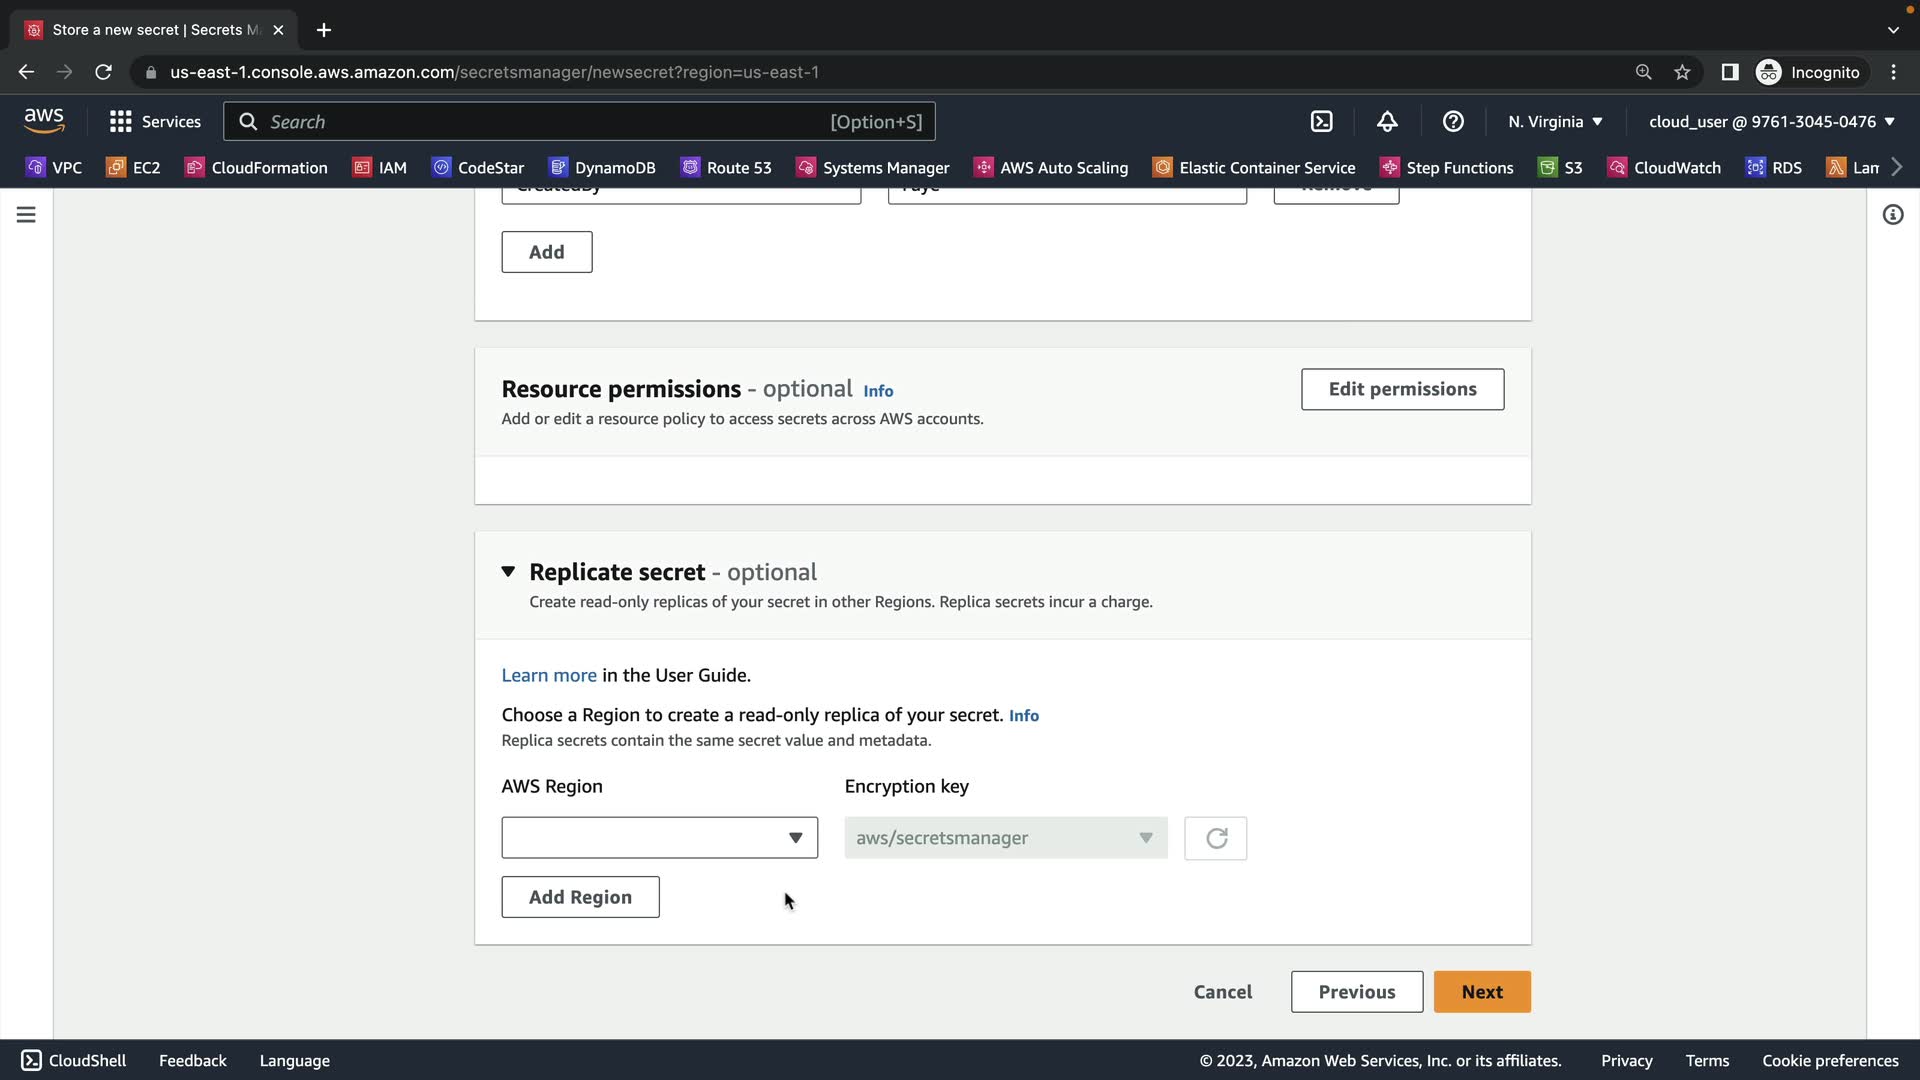This screenshot has width=1920, height=1080.
Task: Go to the AWS console home logo
Action: pyautogui.click(x=44, y=121)
